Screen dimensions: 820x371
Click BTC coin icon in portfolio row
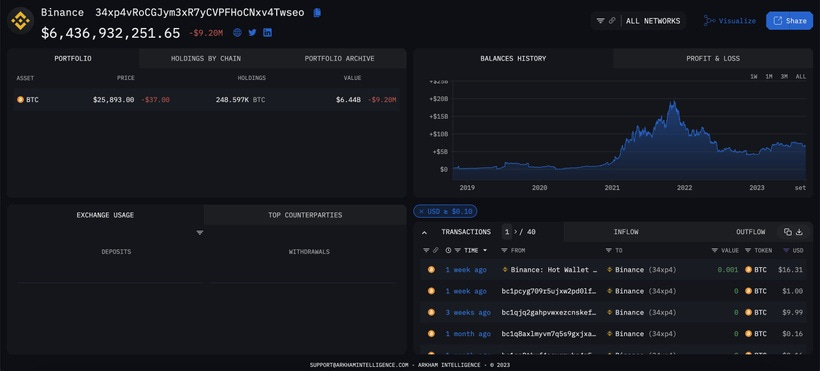tap(20, 99)
